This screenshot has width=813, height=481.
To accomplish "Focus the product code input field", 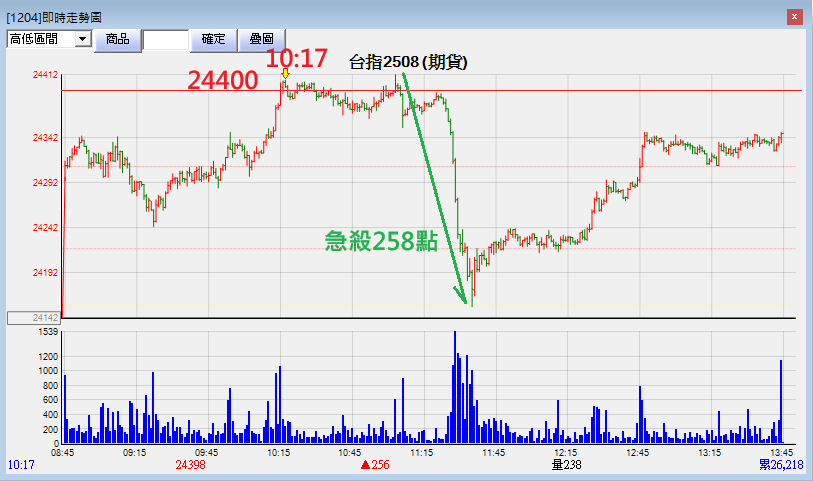I will pyautogui.click(x=166, y=39).
